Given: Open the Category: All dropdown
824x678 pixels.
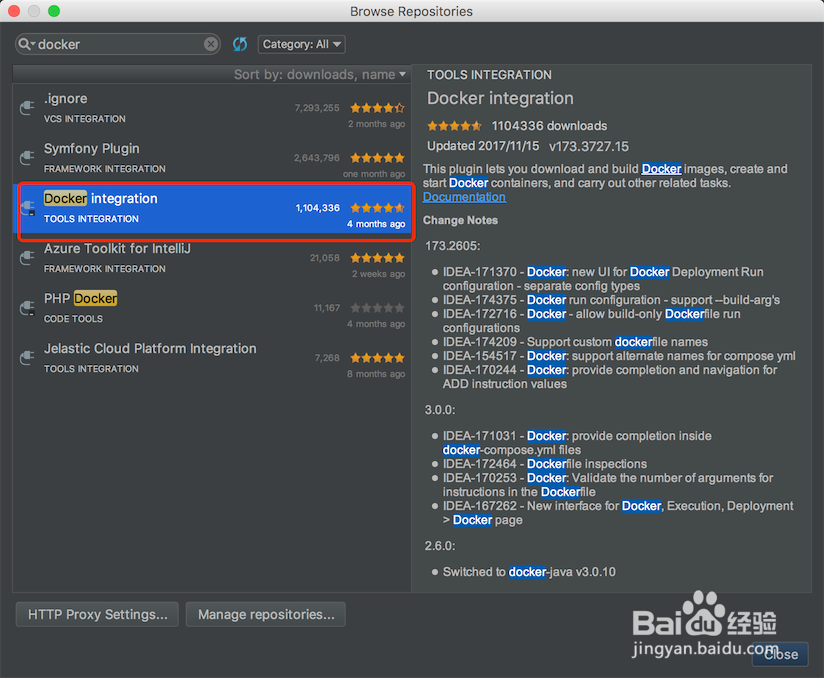Looking at the screenshot, I should pyautogui.click(x=301, y=44).
